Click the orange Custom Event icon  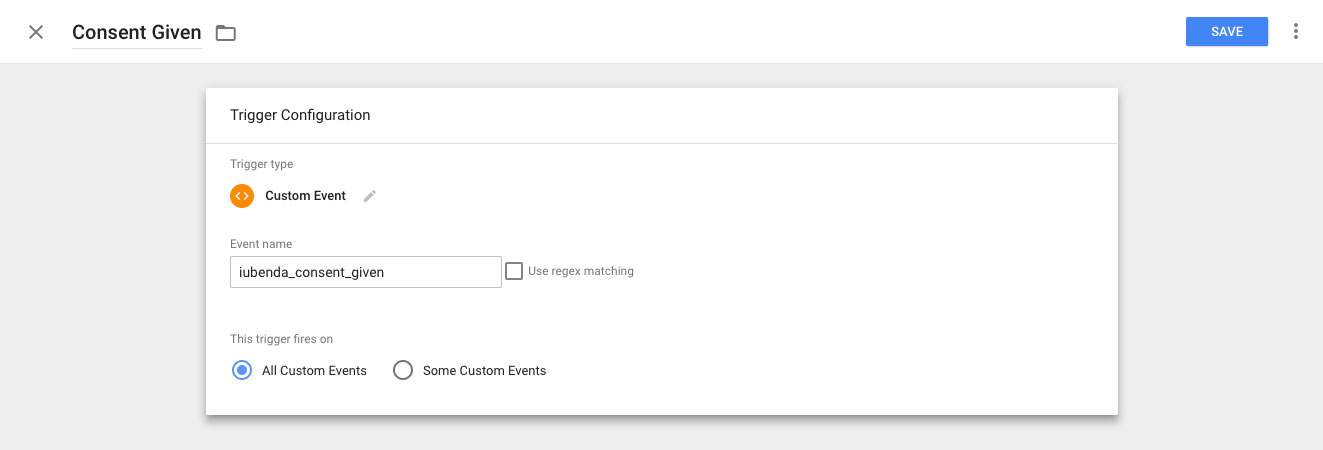242,196
